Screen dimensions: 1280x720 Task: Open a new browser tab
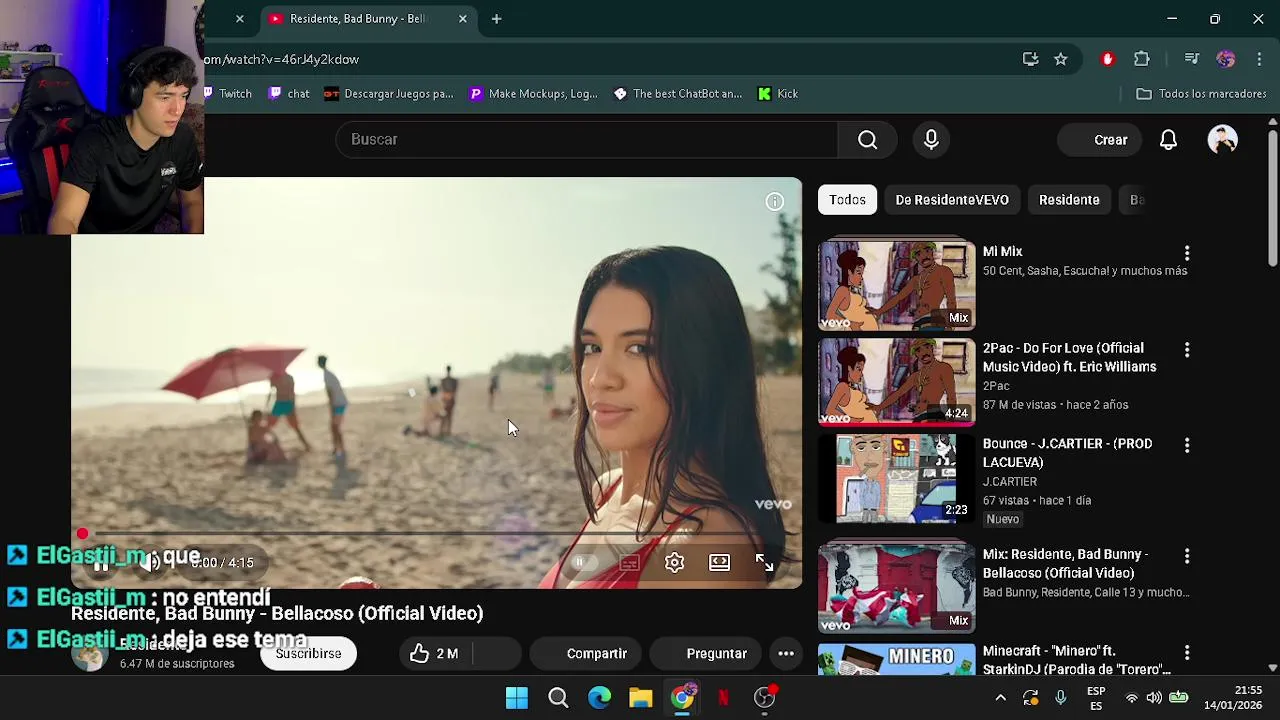[x=496, y=19]
